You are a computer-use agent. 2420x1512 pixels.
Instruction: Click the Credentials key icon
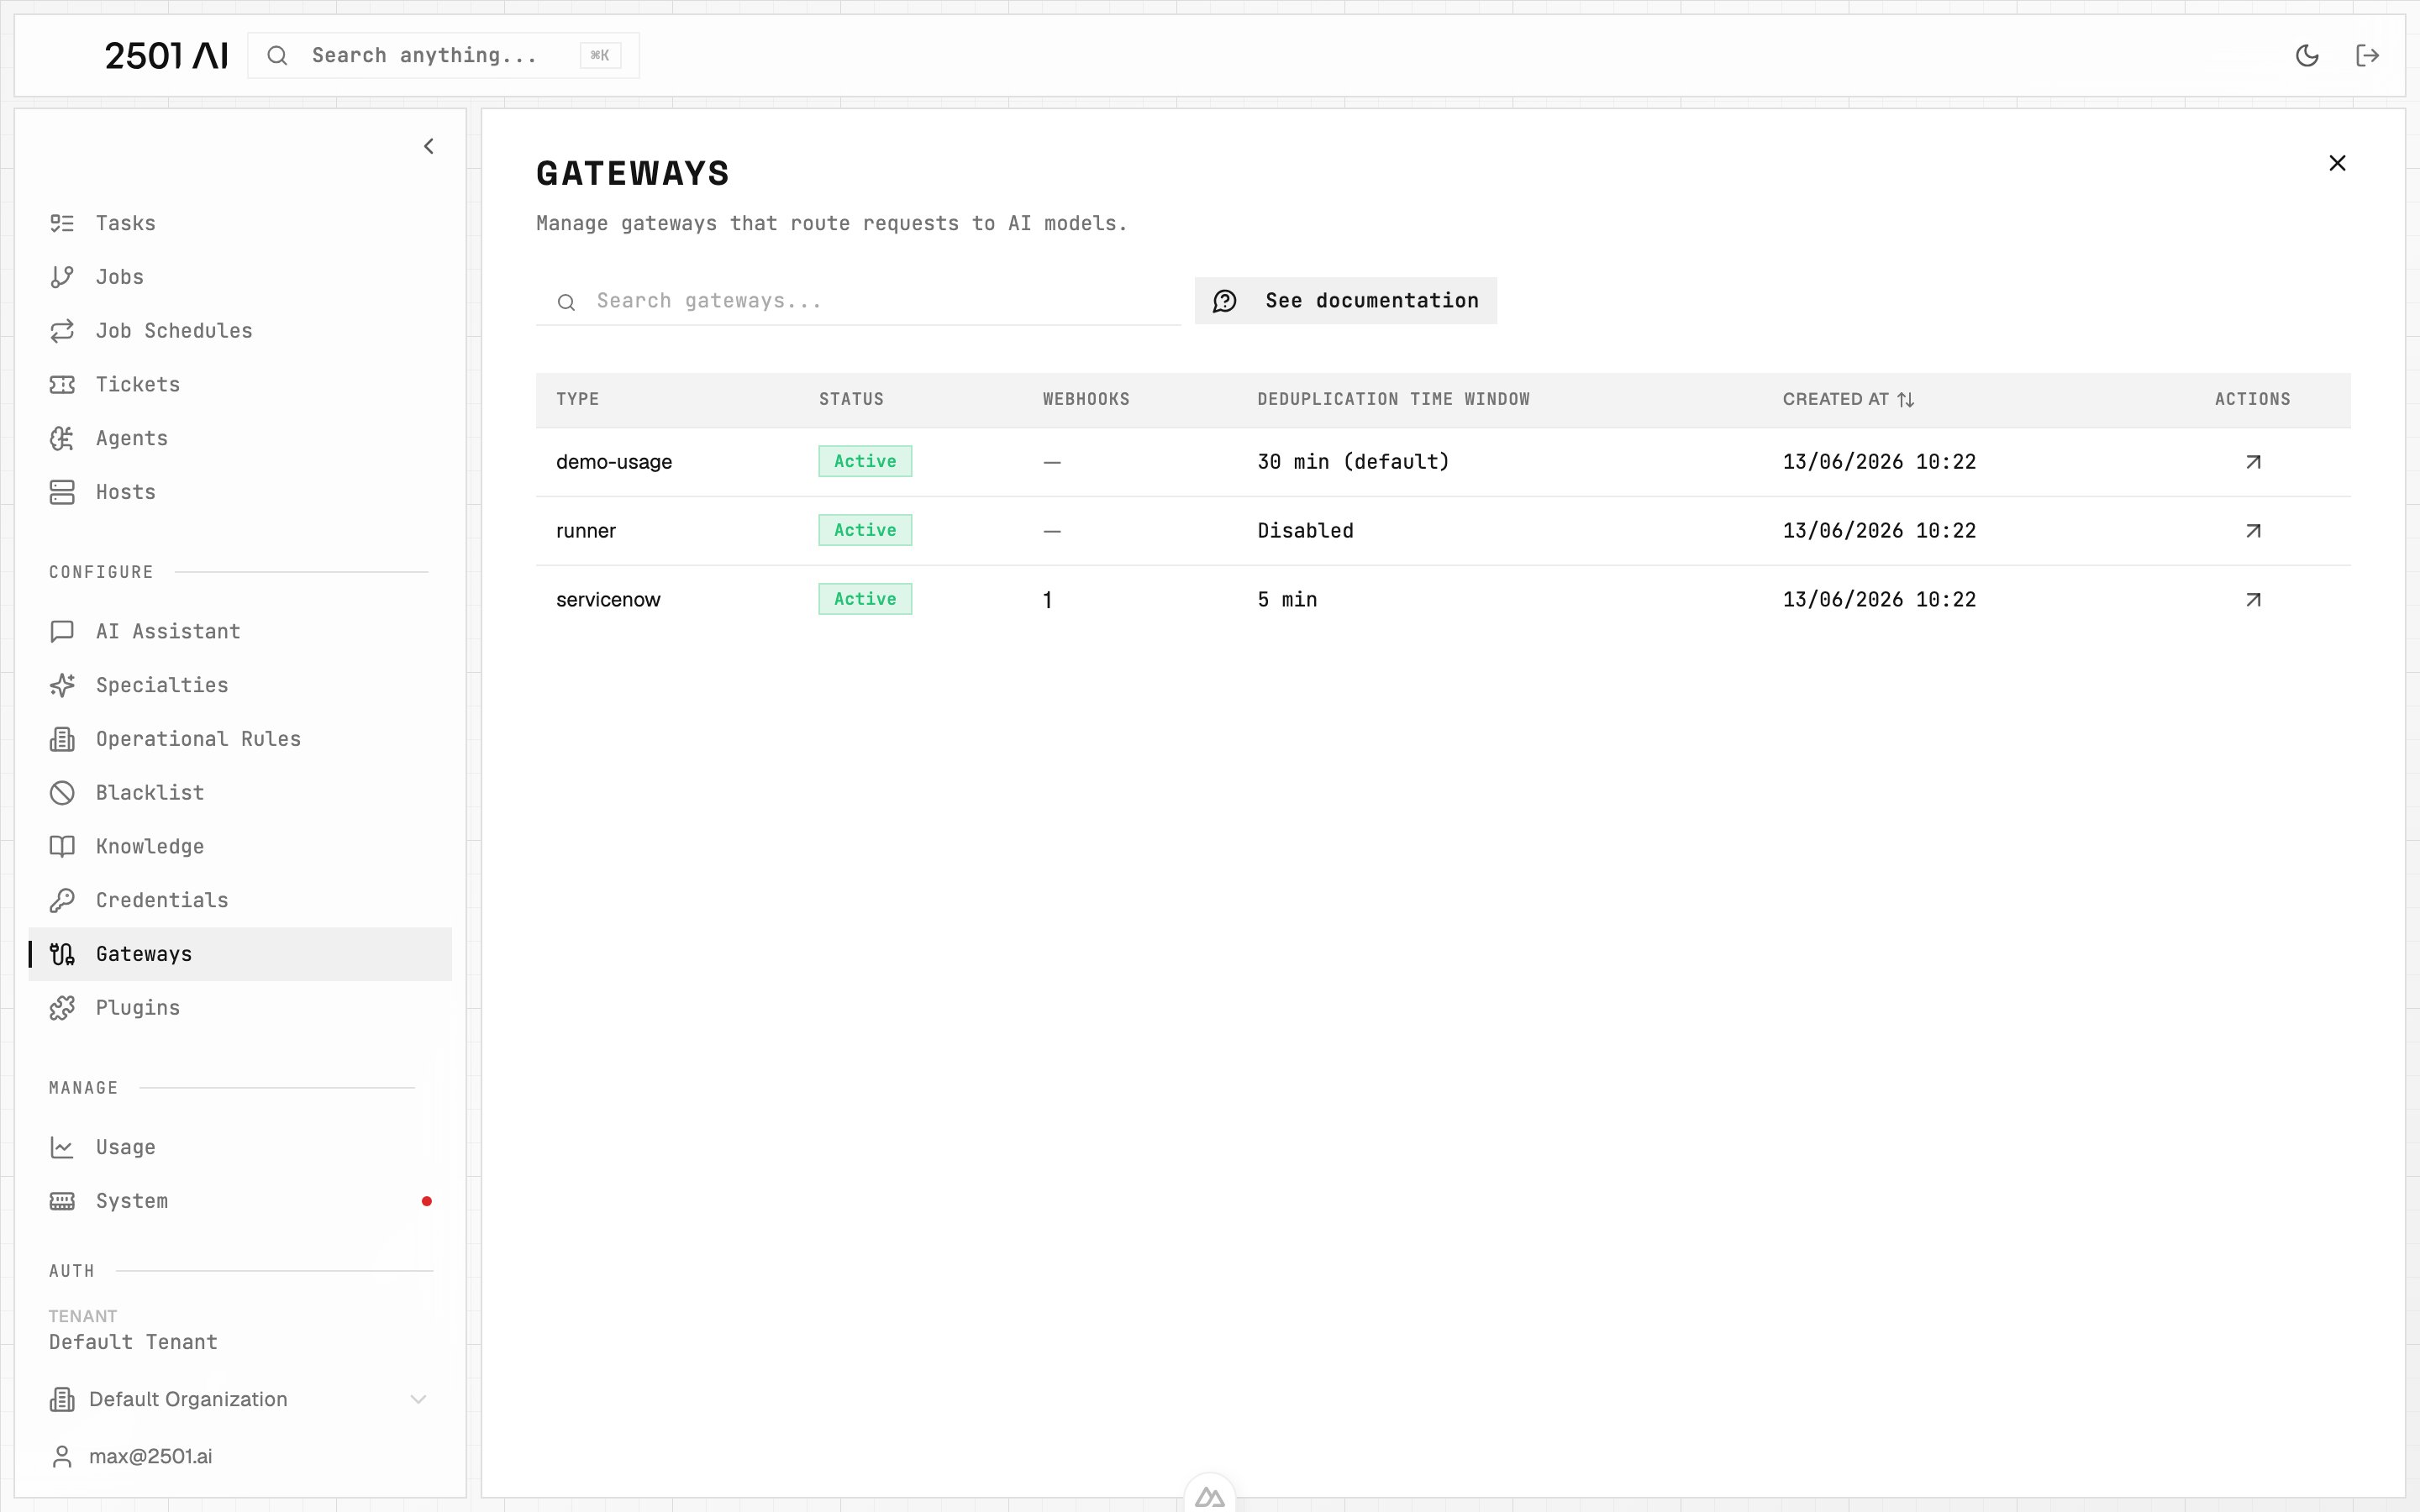pyautogui.click(x=62, y=900)
